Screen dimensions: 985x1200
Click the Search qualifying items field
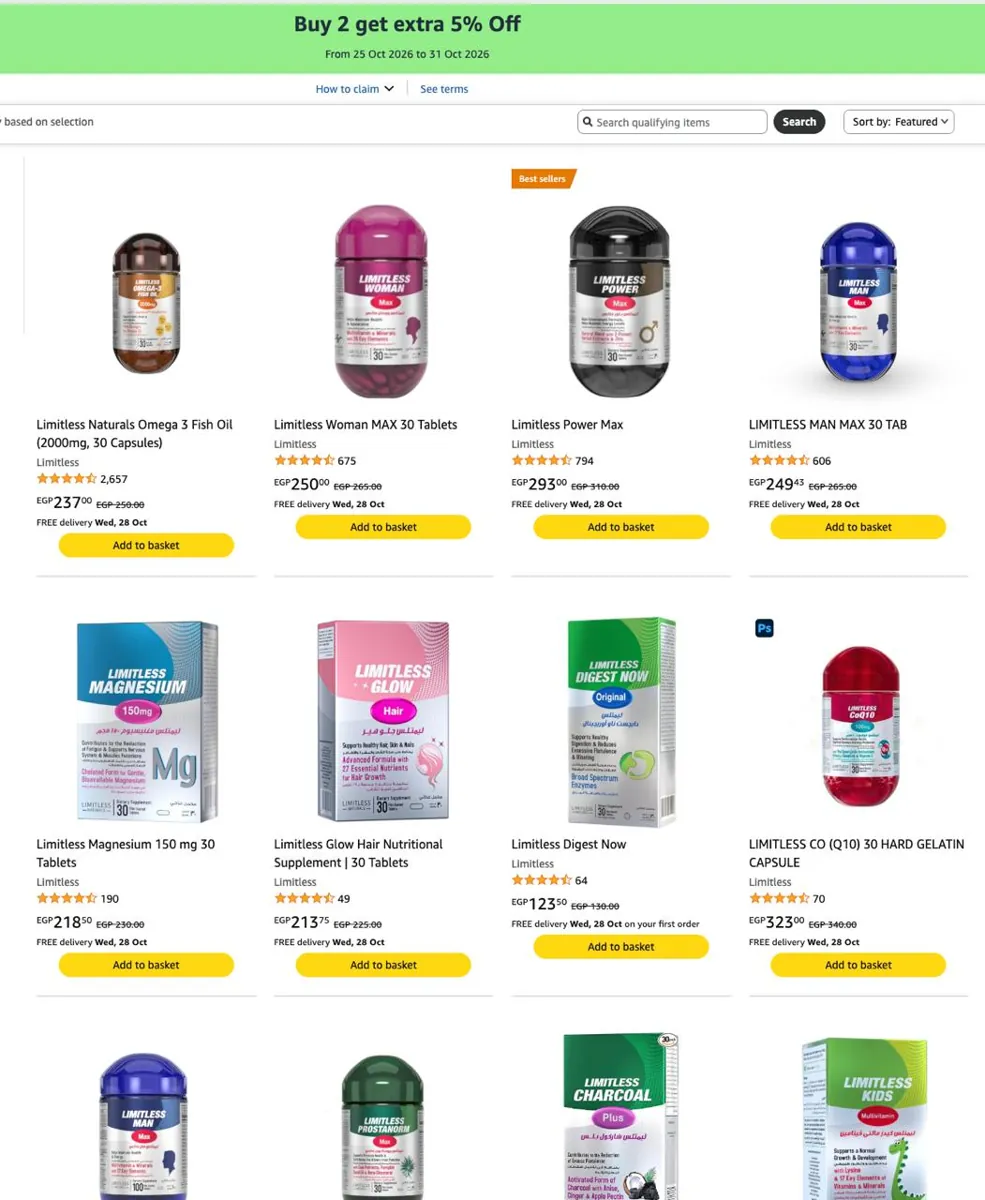point(672,122)
